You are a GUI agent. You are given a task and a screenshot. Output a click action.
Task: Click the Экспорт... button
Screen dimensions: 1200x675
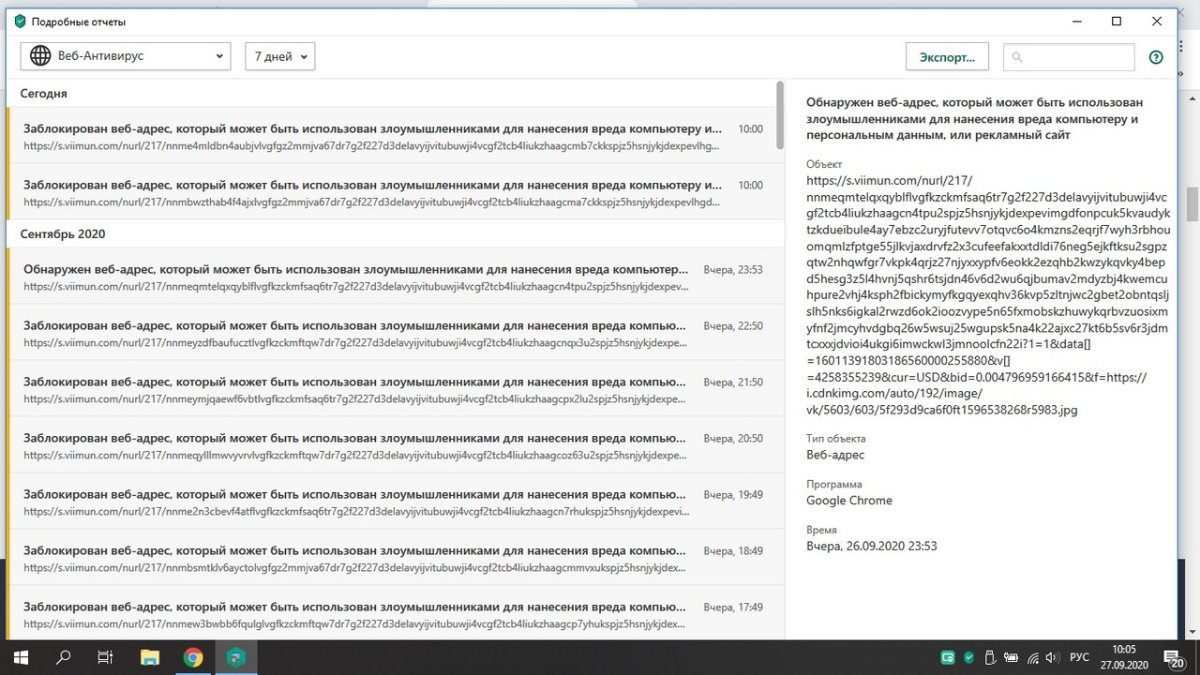pos(947,57)
